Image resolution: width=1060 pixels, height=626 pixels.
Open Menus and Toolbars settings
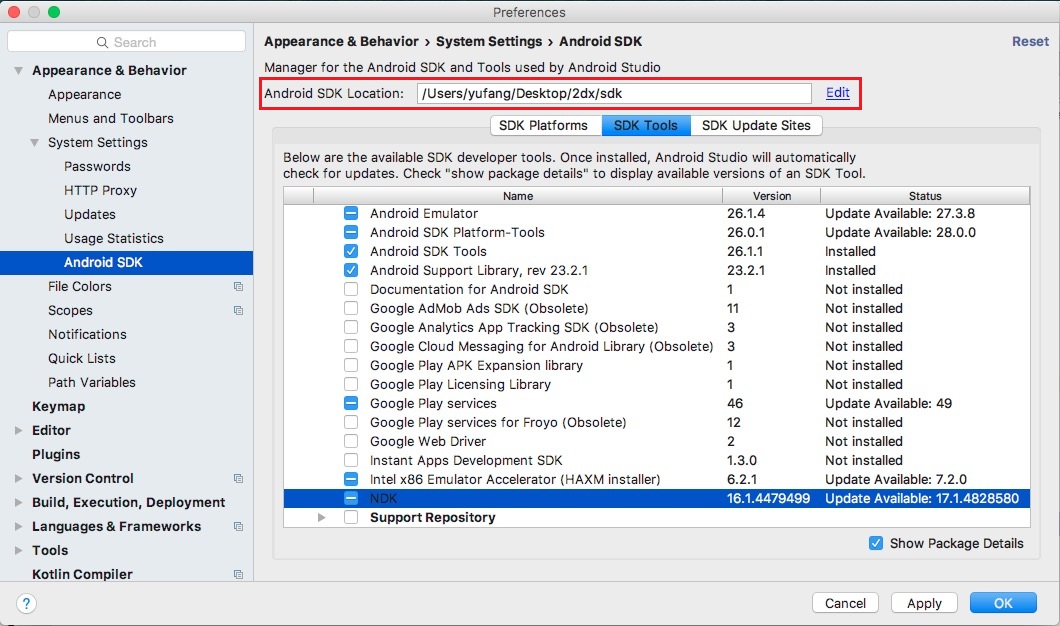coord(111,118)
